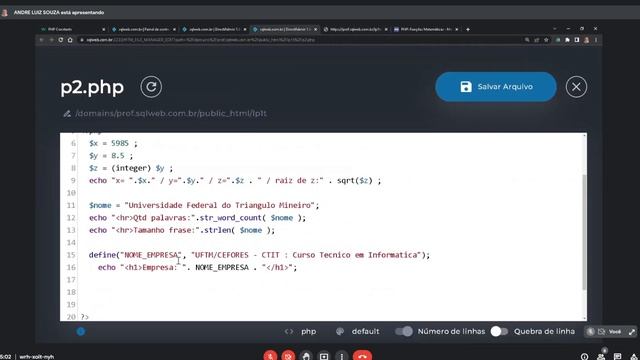Switch to third sqlweb DirectAdmin tab
640x360 pixels.
[214, 29]
